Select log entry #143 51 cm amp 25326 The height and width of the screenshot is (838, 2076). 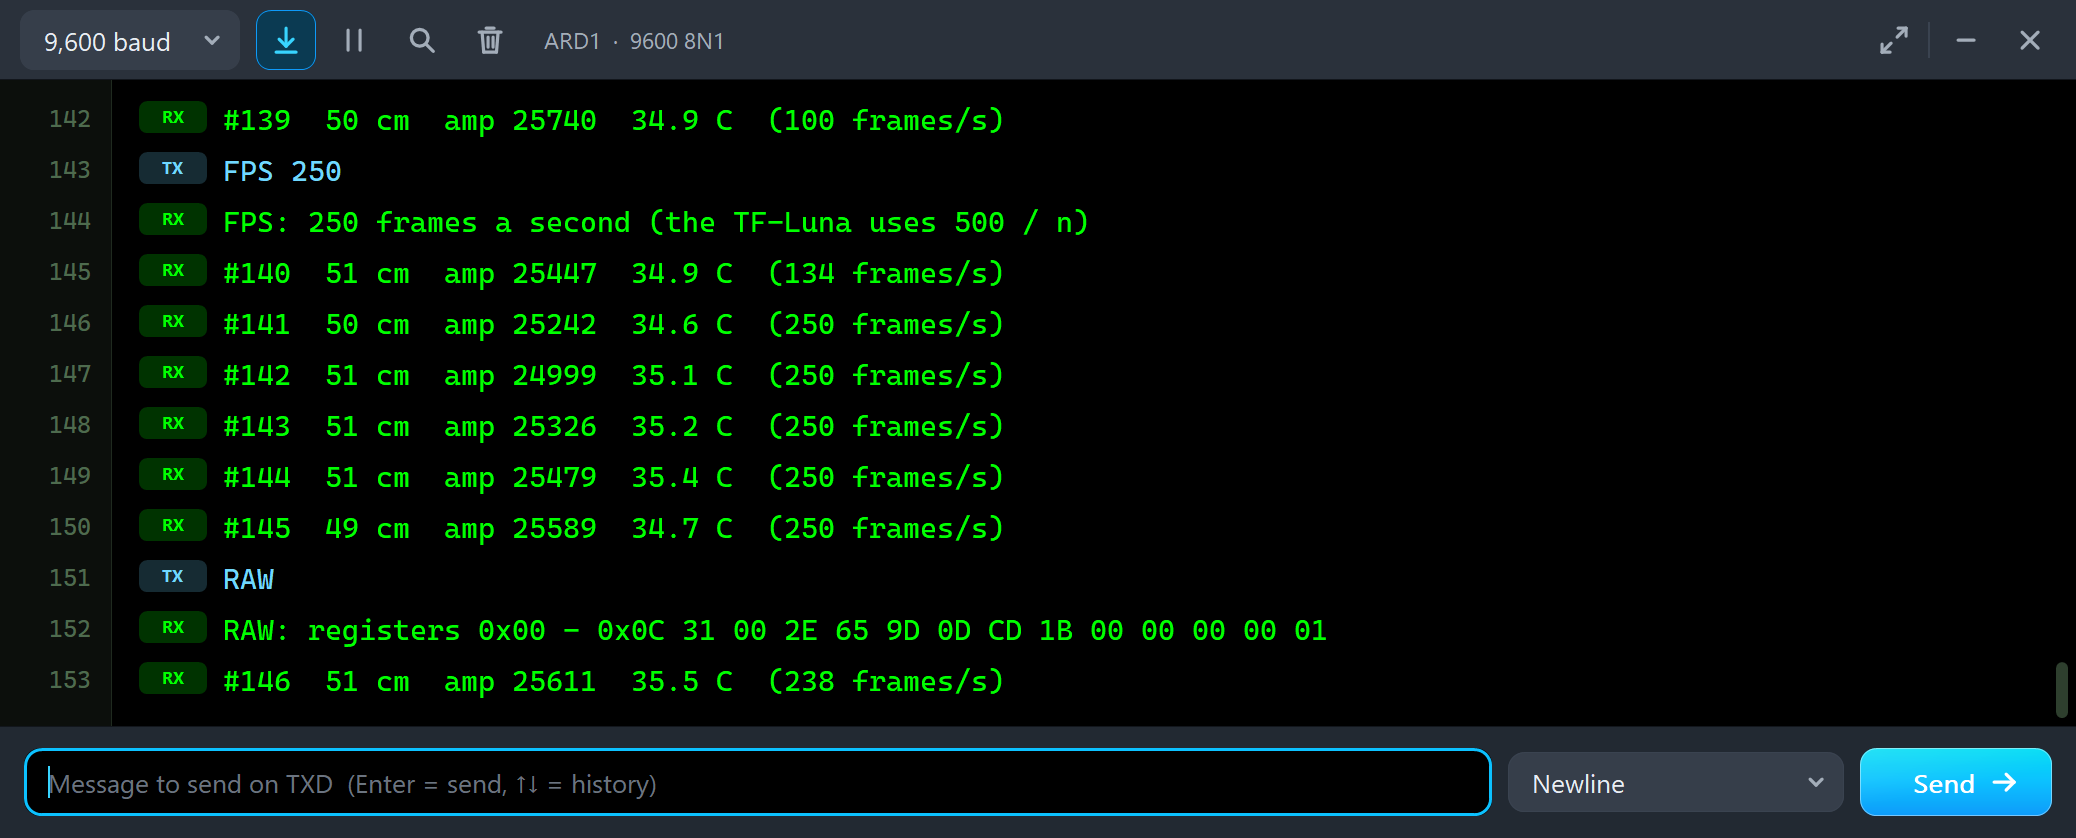(613, 426)
